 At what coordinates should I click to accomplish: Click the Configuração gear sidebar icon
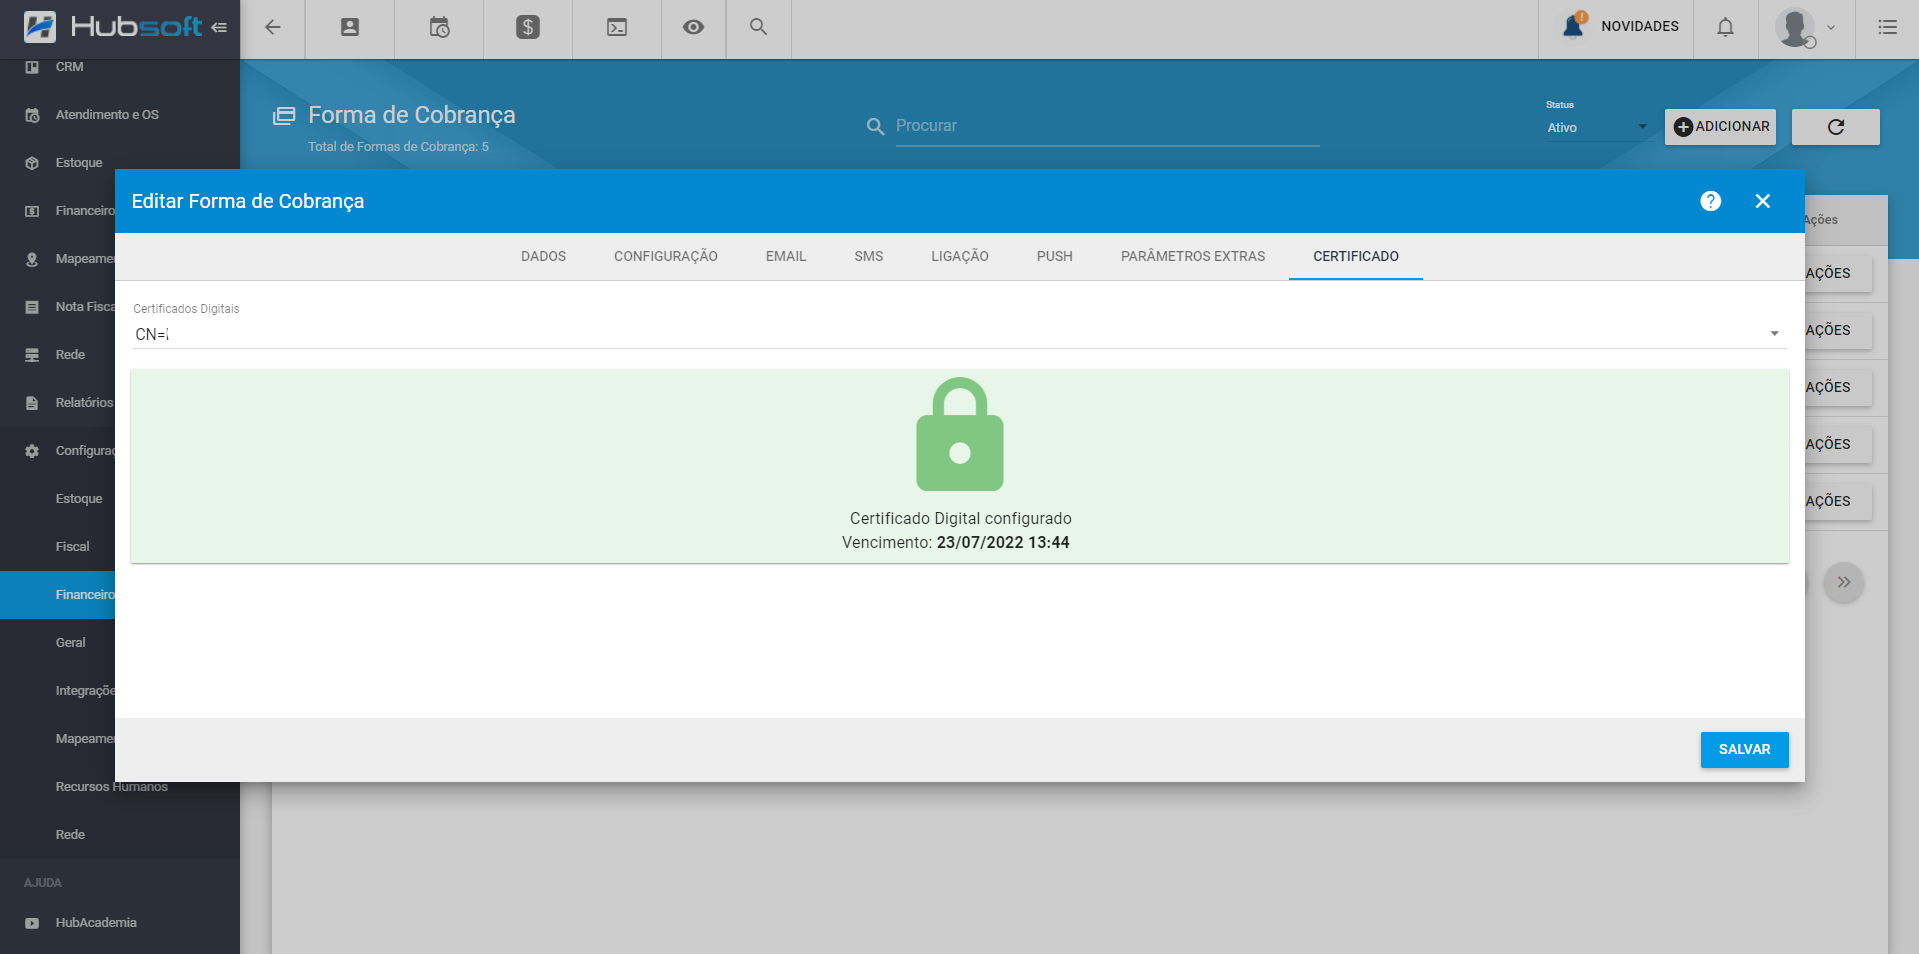tap(32, 451)
